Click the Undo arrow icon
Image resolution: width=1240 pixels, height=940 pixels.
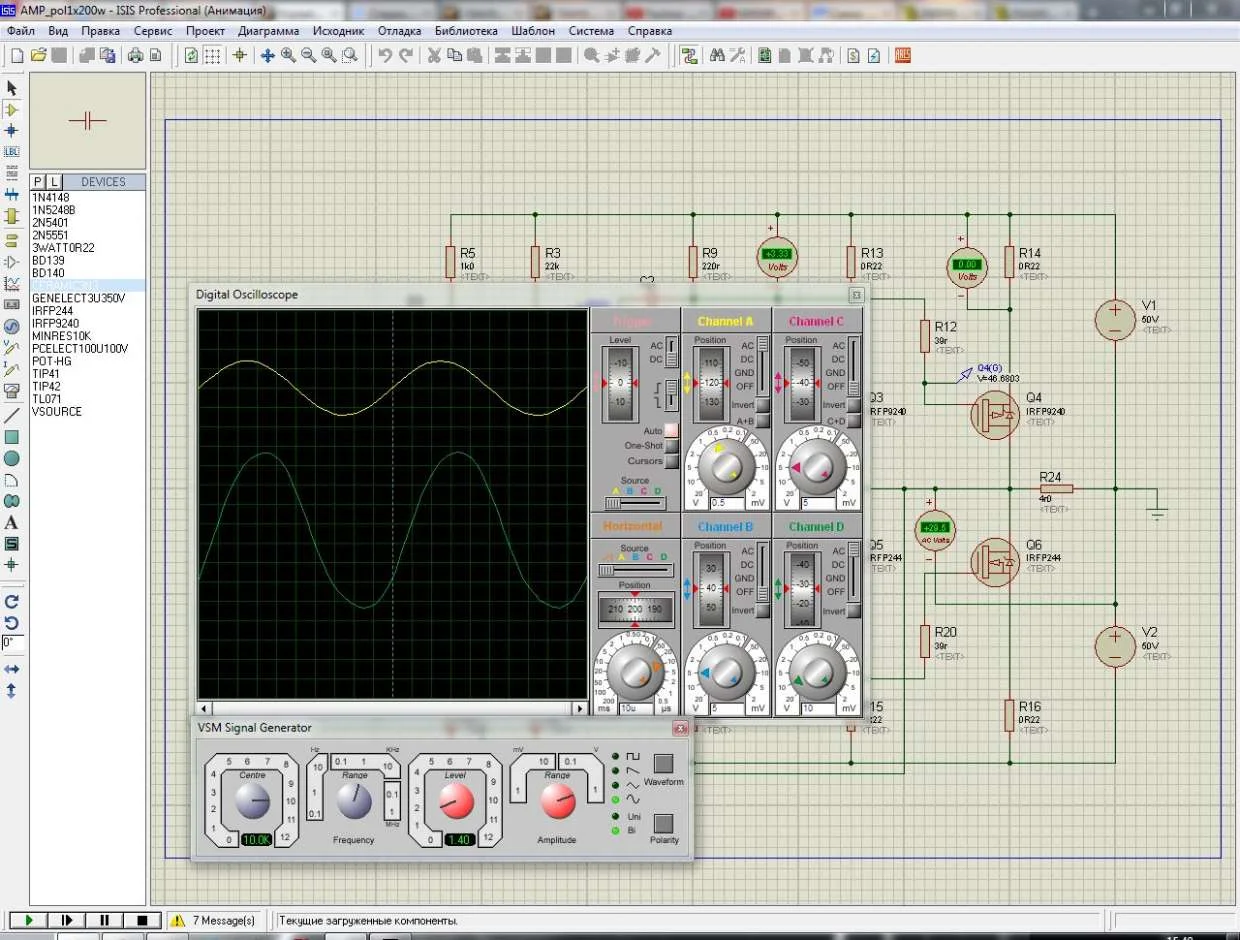coord(385,56)
